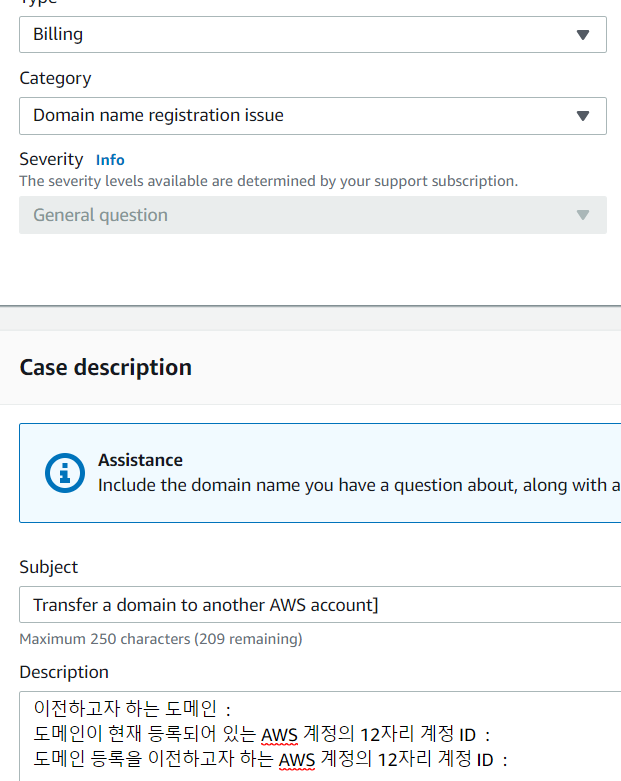Click into the Subject text field
Screen dimensions: 621x781
coord(320,605)
